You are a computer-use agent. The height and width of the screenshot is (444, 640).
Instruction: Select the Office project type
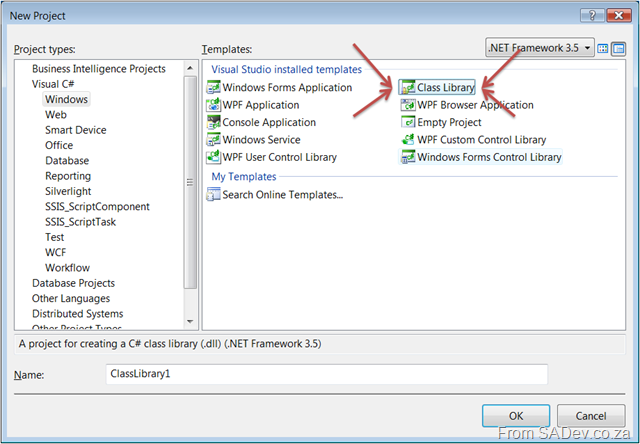point(59,145)
